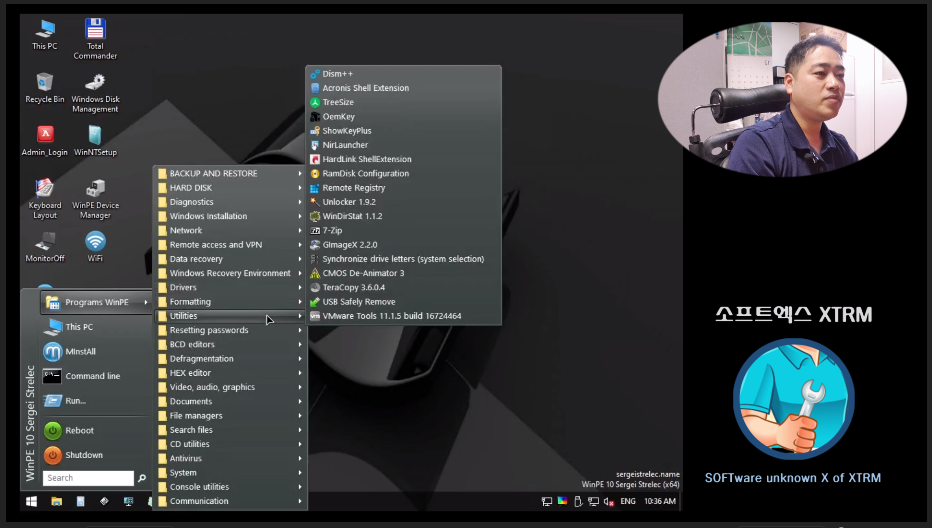
Task: Open This PC from Start menu
Action: coord(96,327)
